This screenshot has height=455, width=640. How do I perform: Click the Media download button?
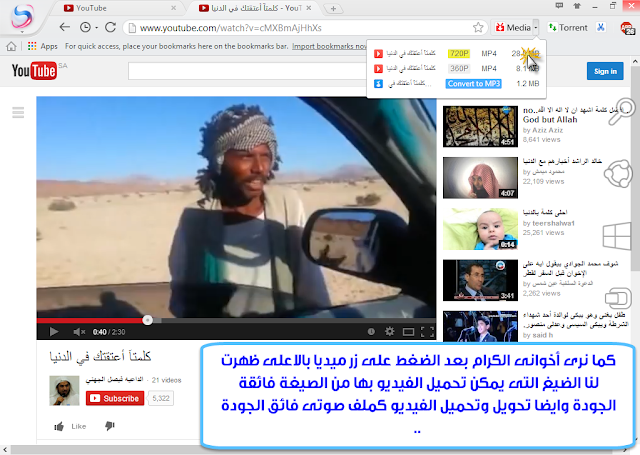pyautogui.click(x=513, y=28)
